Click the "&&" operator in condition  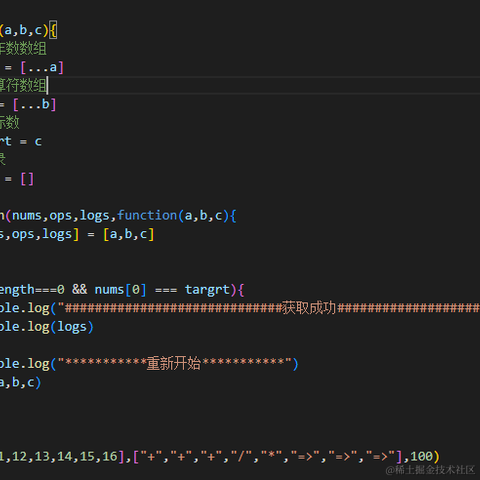click(80, 289)
